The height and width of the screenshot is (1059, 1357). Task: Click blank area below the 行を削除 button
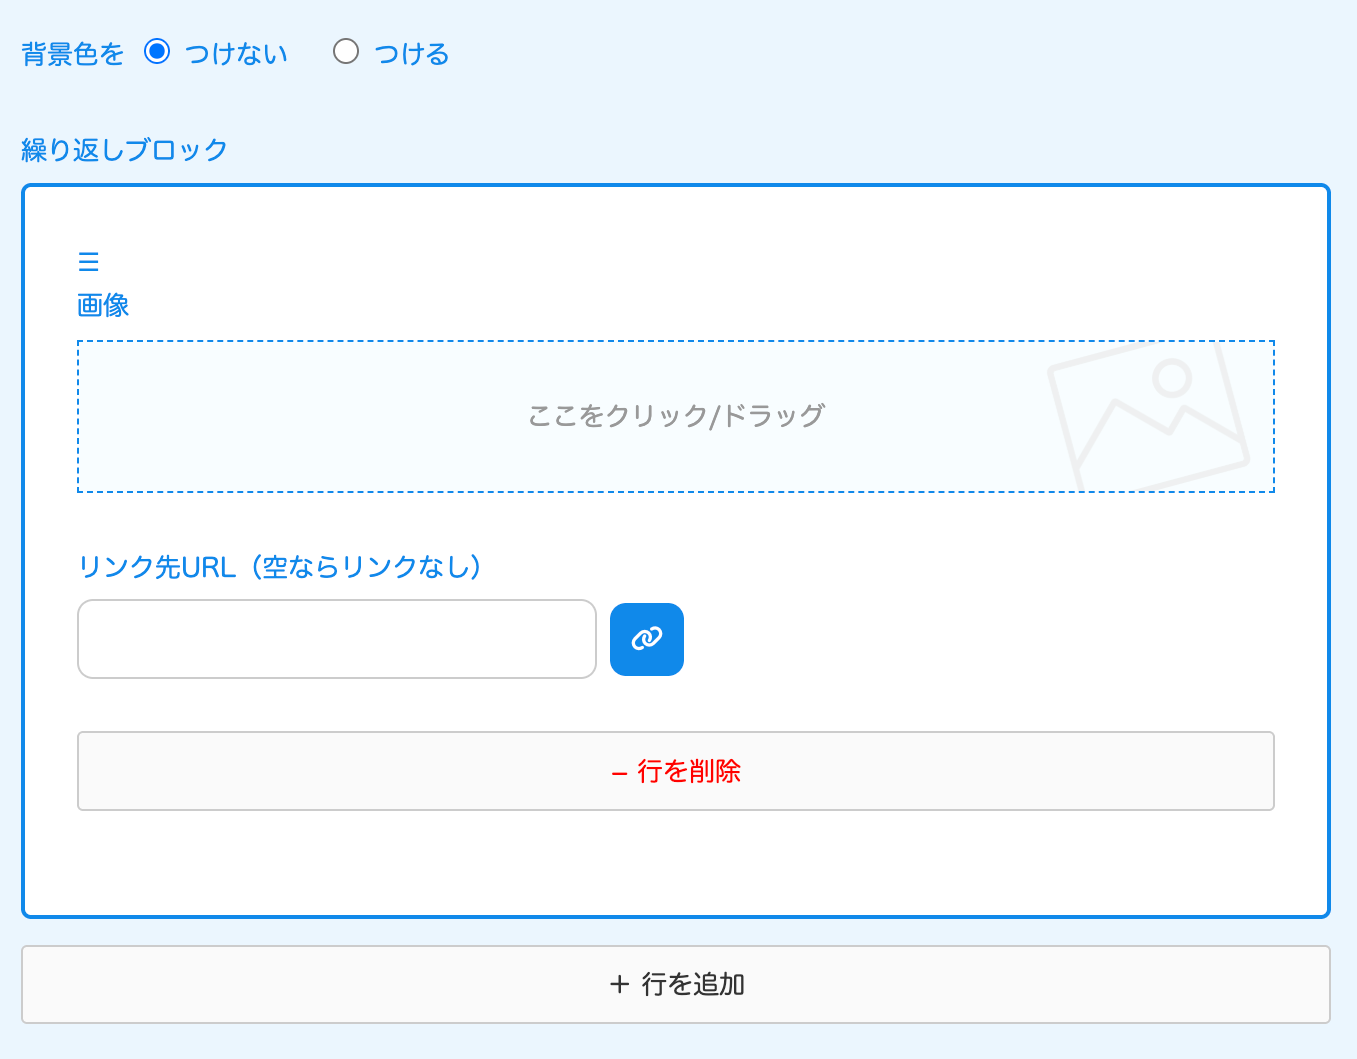point(676,862)
